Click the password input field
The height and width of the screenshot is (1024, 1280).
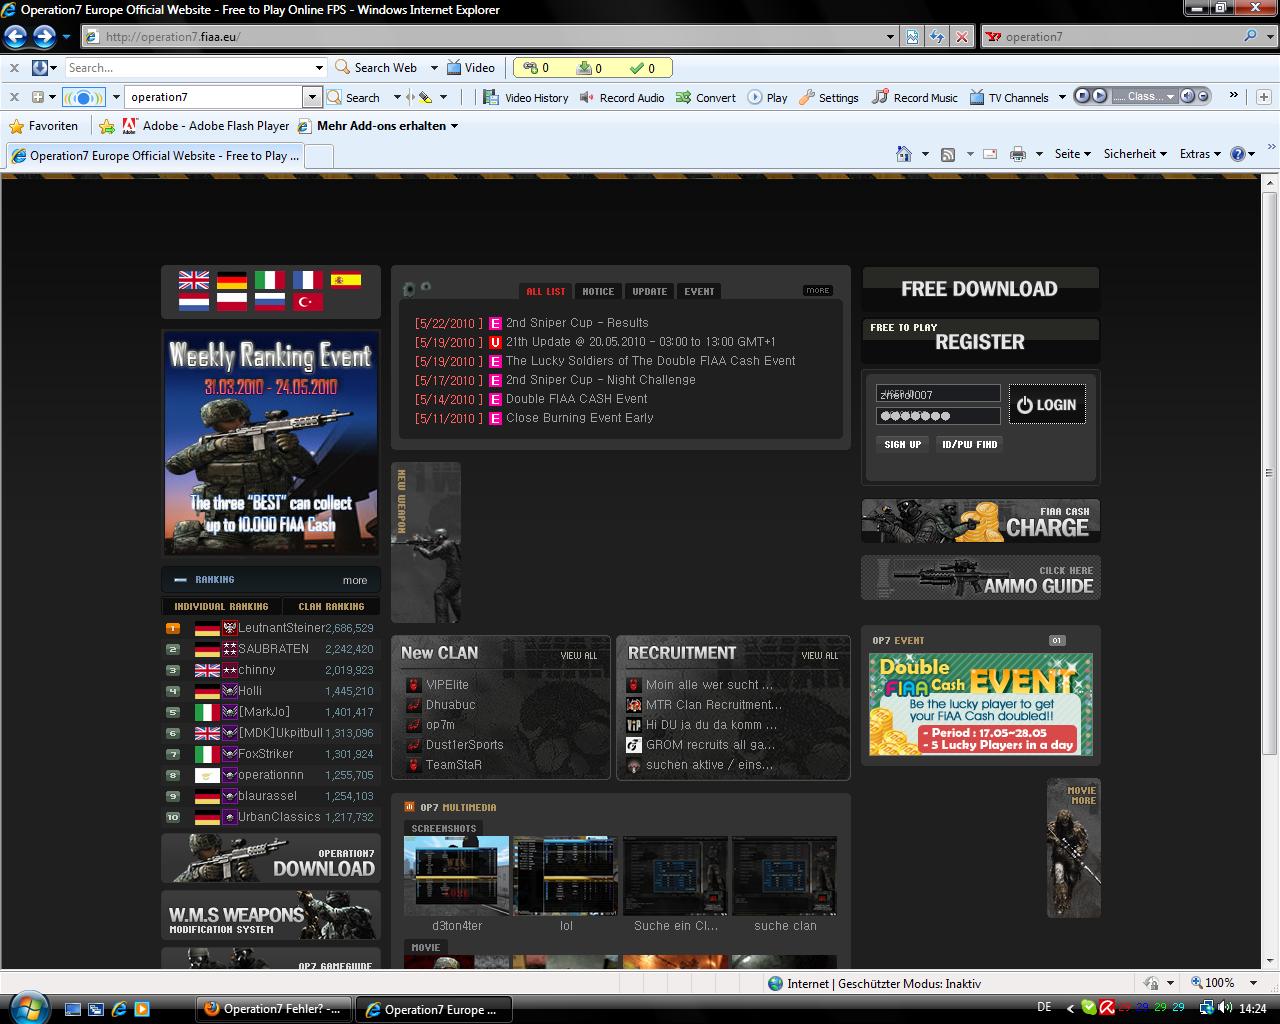938,416
